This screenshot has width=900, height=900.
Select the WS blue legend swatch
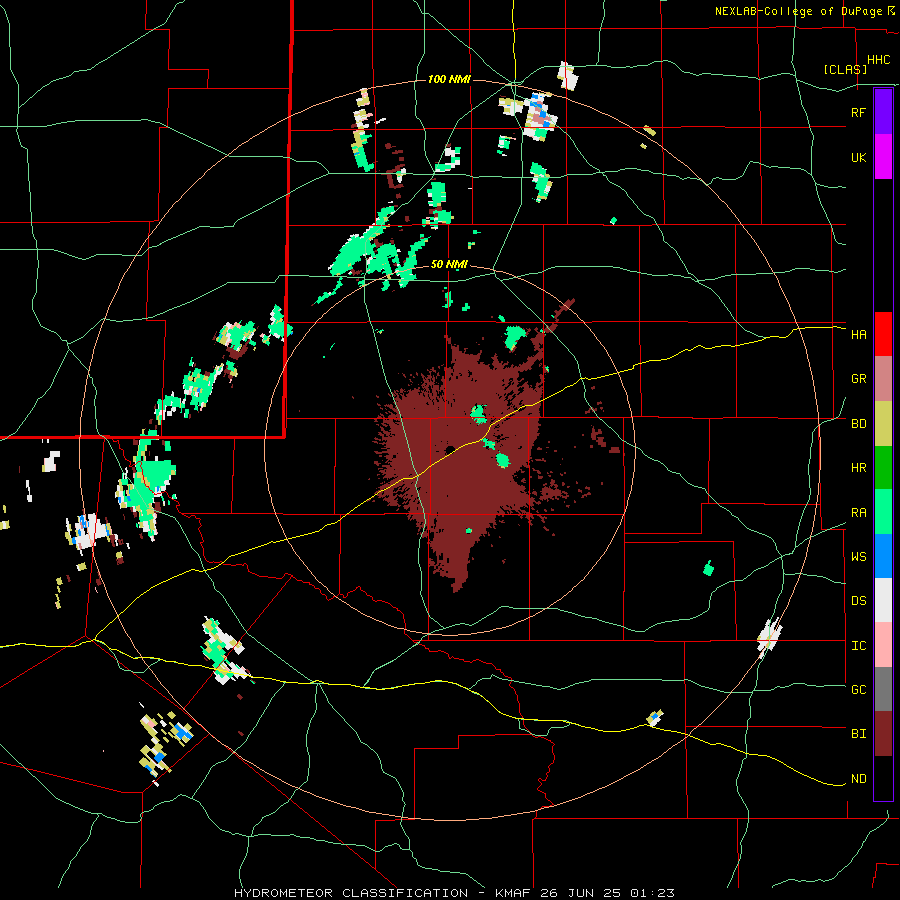883,556
